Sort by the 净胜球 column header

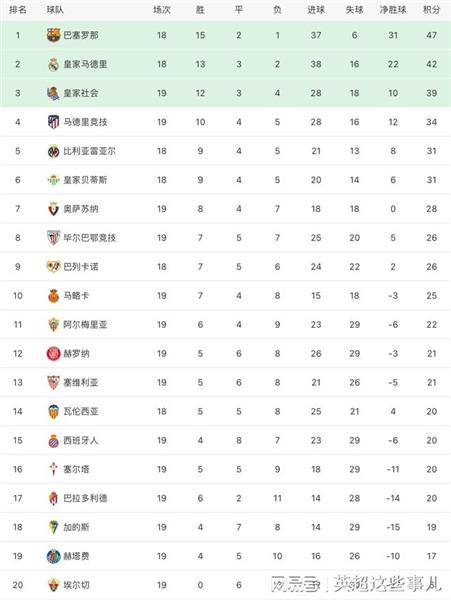click(x=393, y=10)
